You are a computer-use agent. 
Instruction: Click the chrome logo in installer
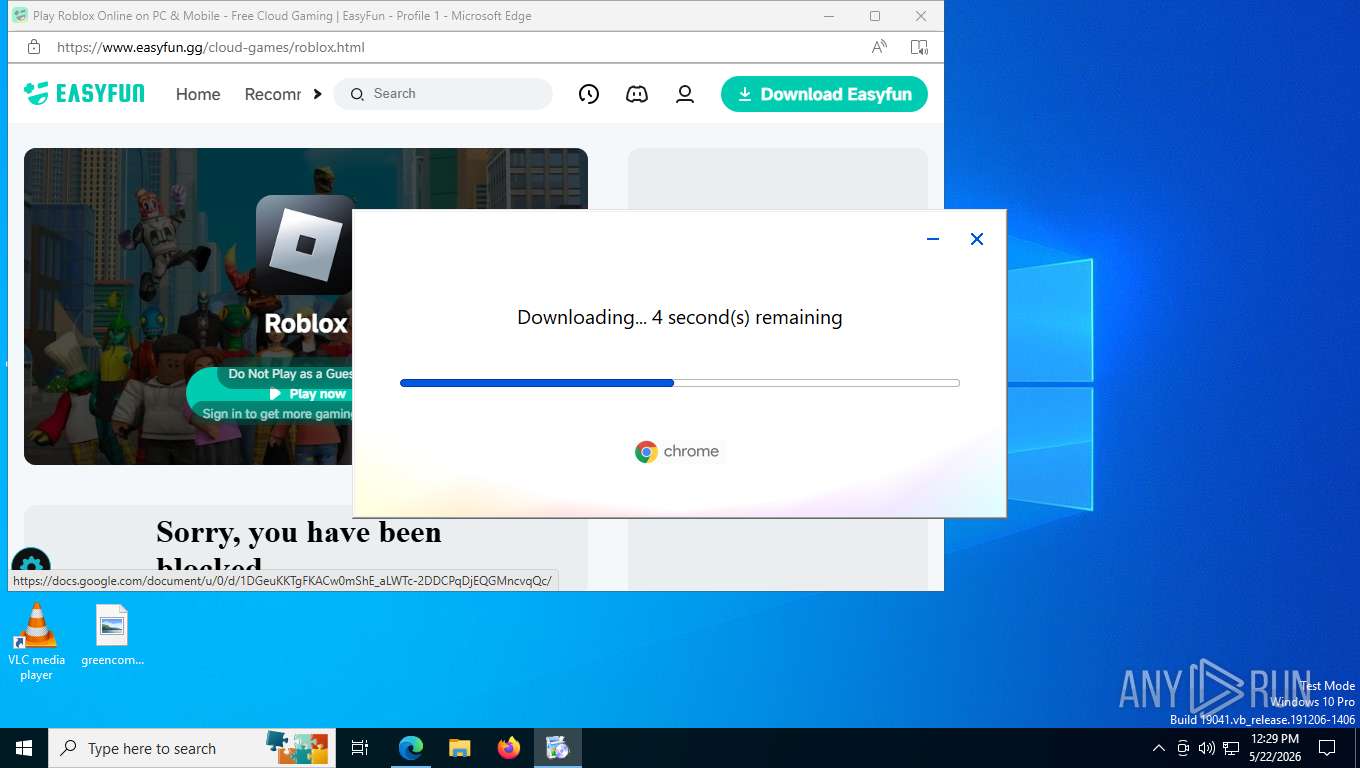pos(677,452)
